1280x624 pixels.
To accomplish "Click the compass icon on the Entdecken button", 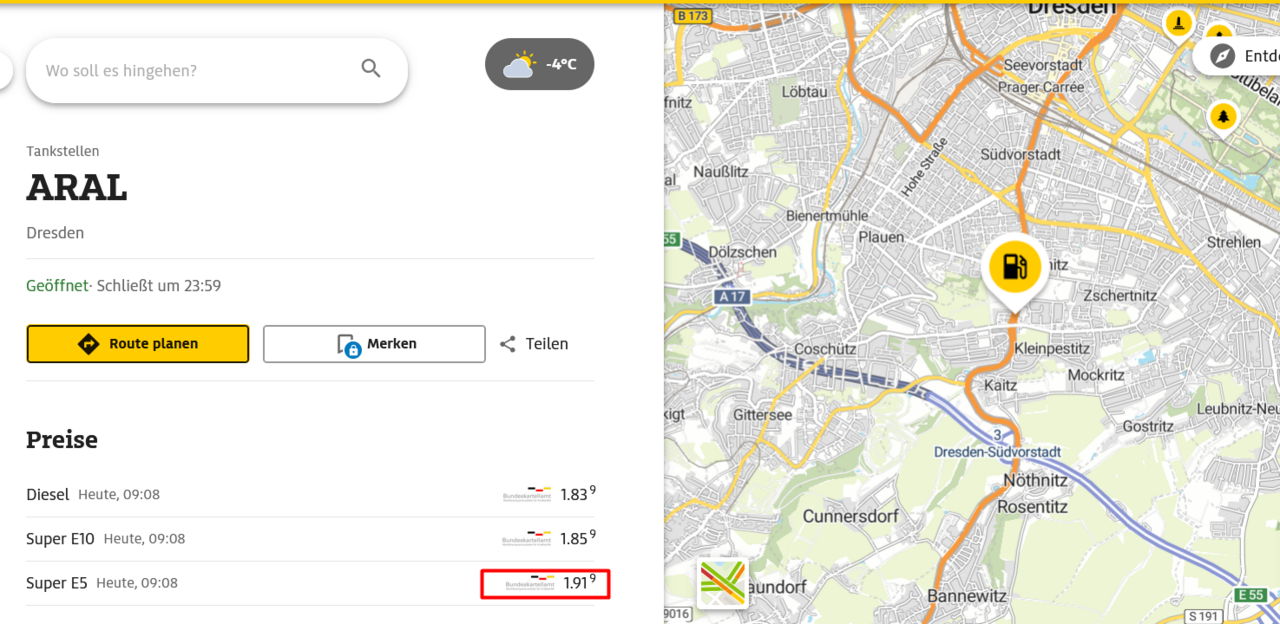I will 1222,56.
